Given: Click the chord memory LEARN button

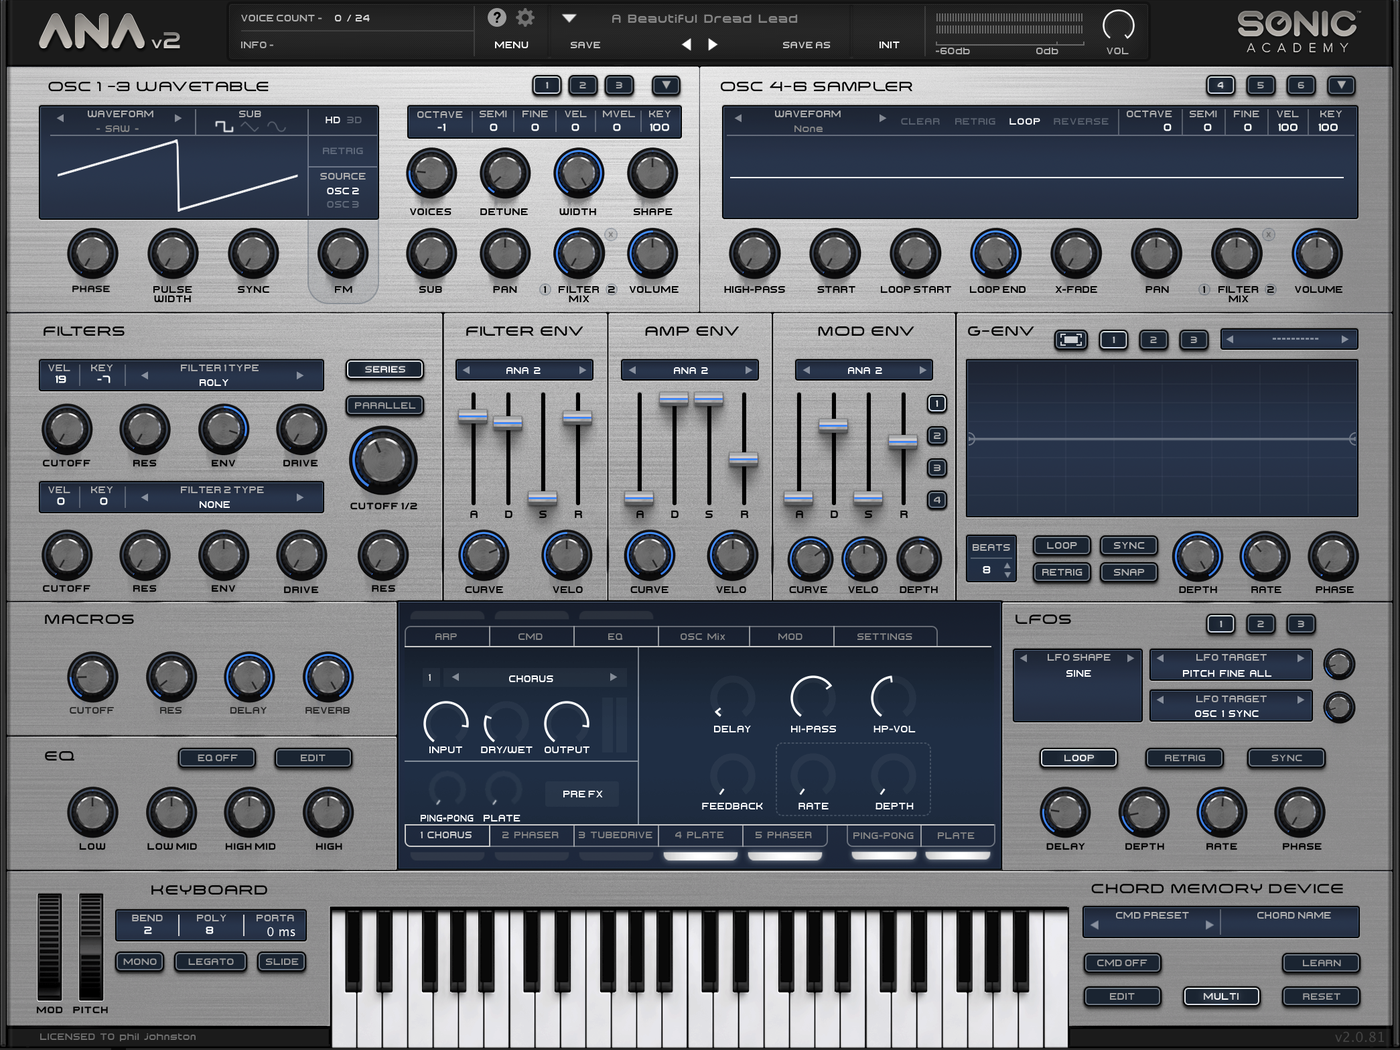Looking at the screenshot, I should pos(1321,963).
